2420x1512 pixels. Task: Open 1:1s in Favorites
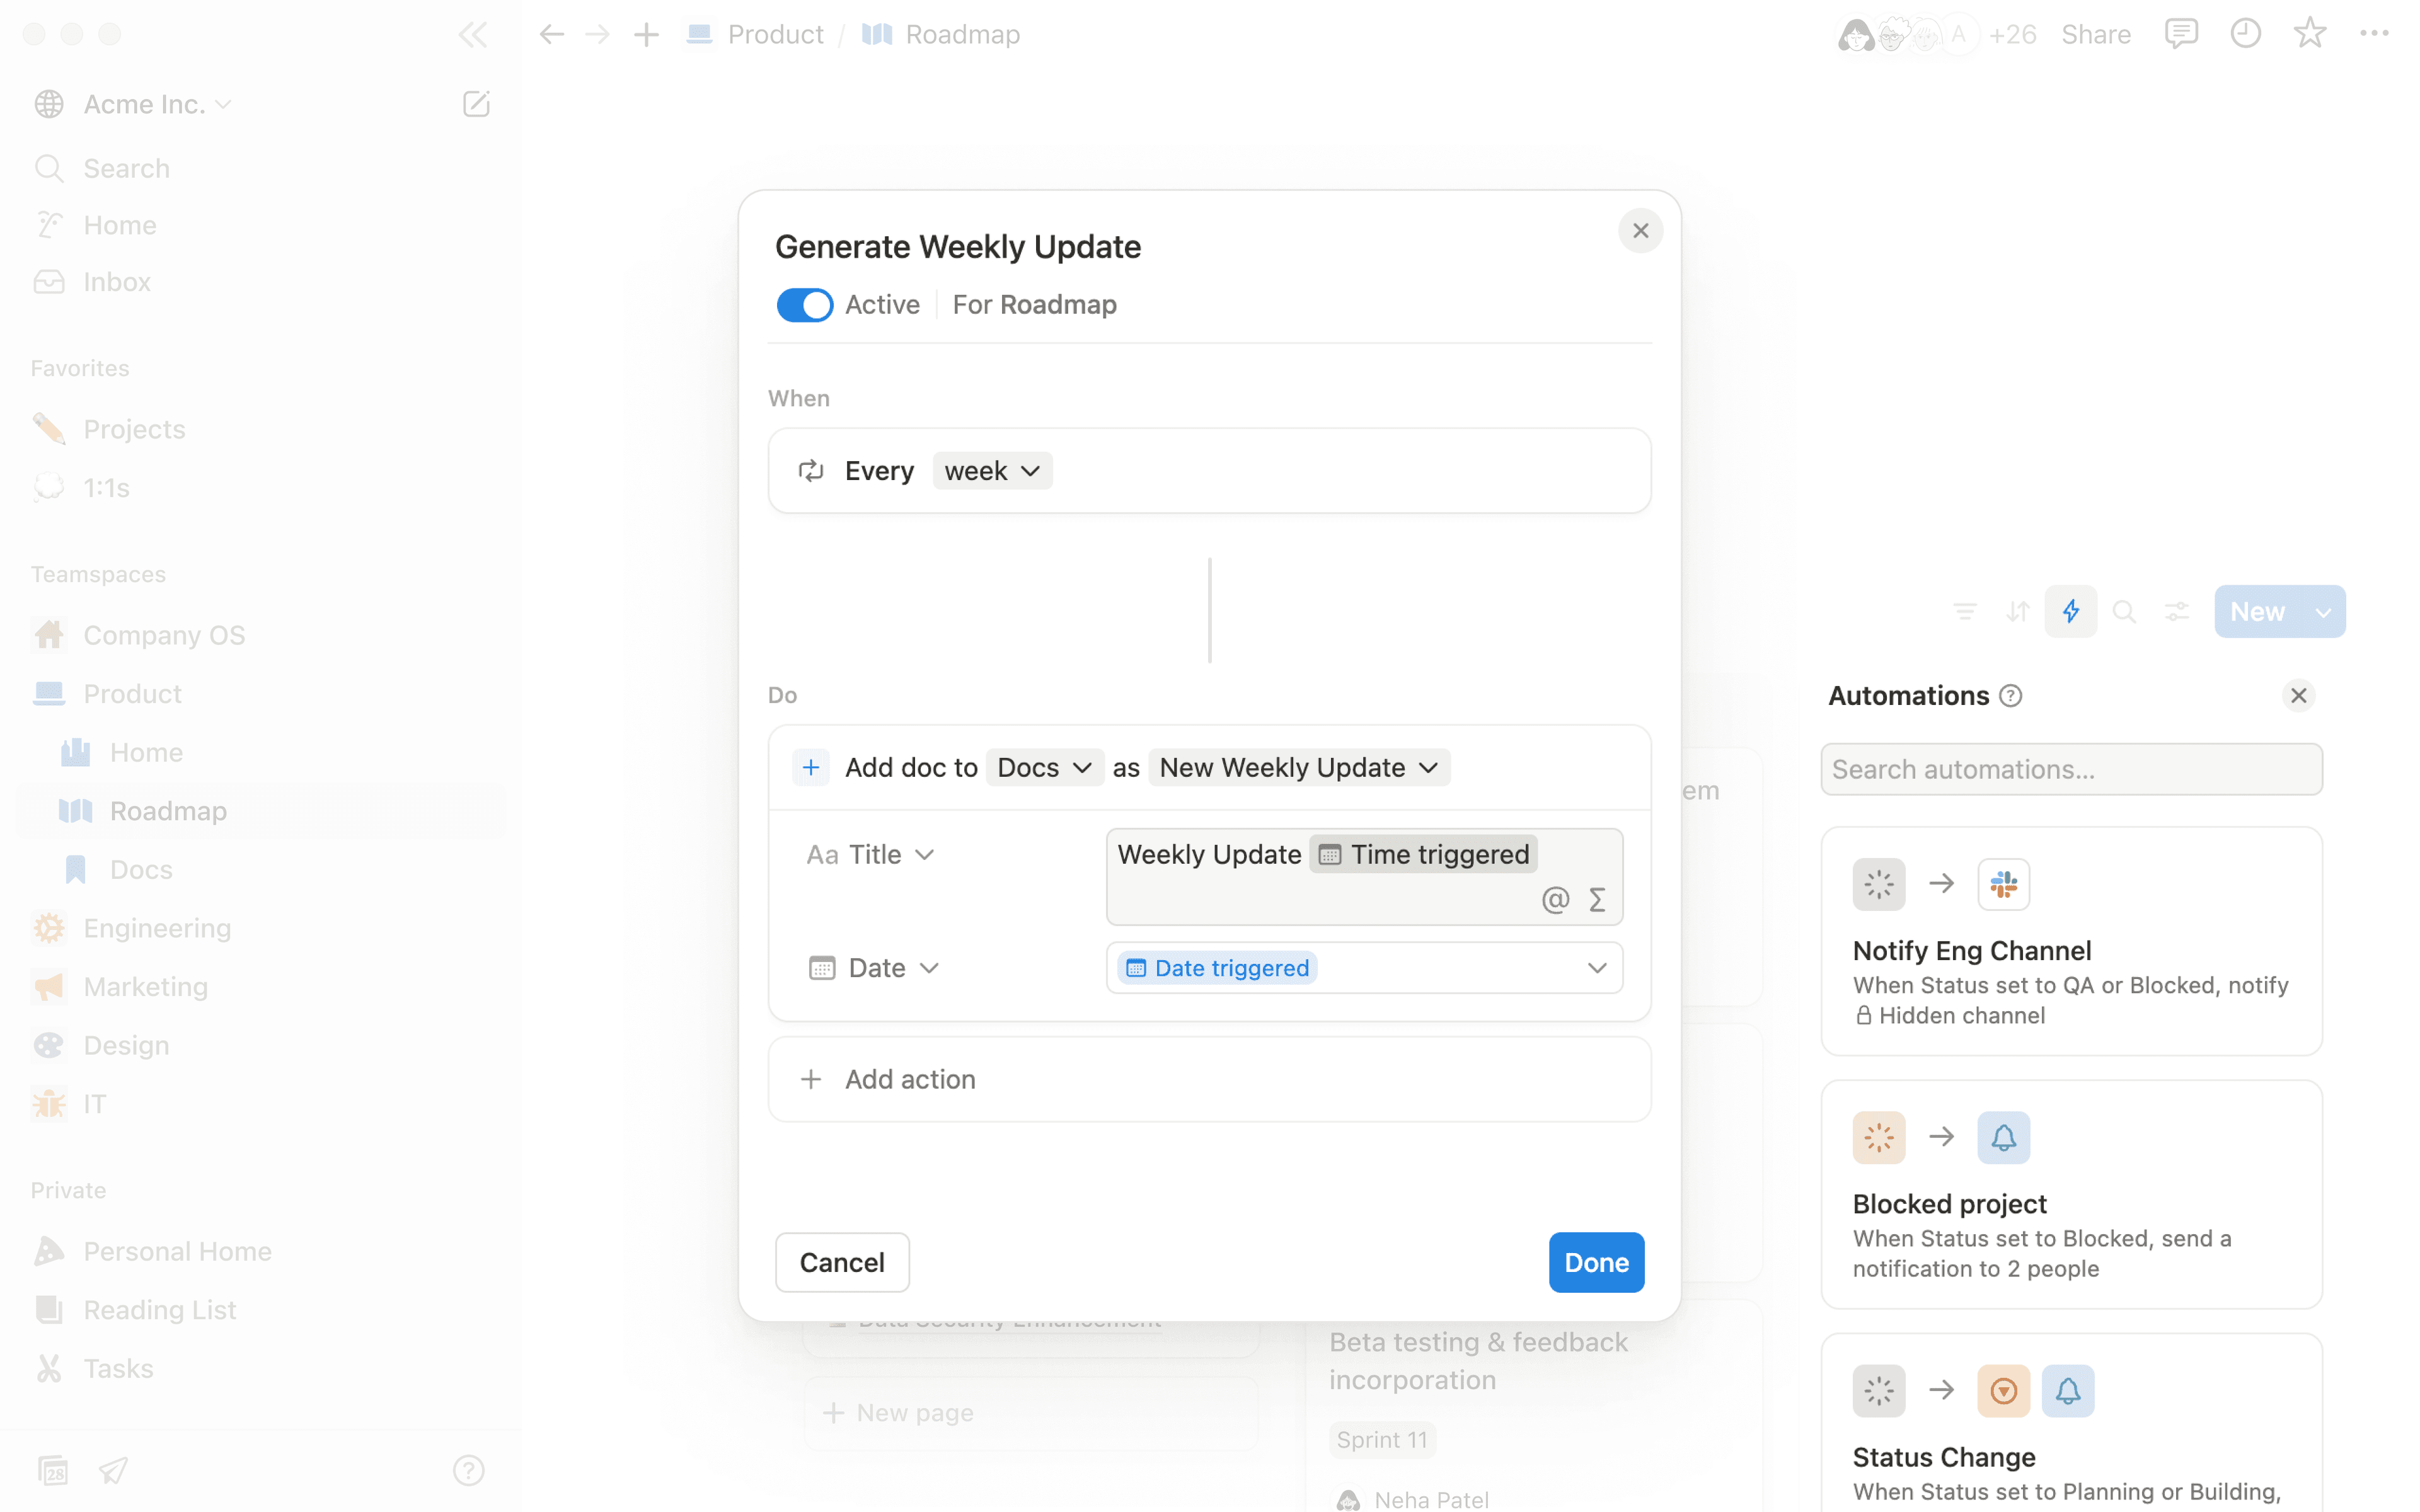click(260, 488)
